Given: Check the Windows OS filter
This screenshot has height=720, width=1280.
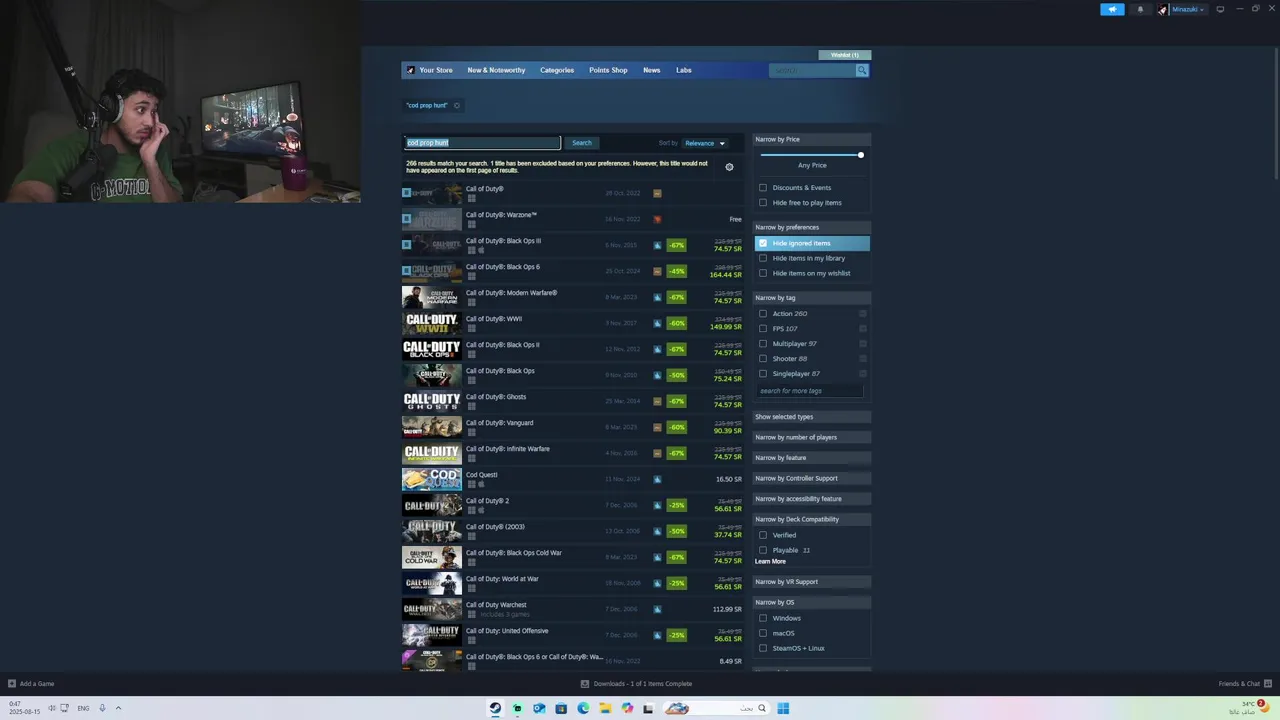Looking at the screenshot, I should (763, 618).
